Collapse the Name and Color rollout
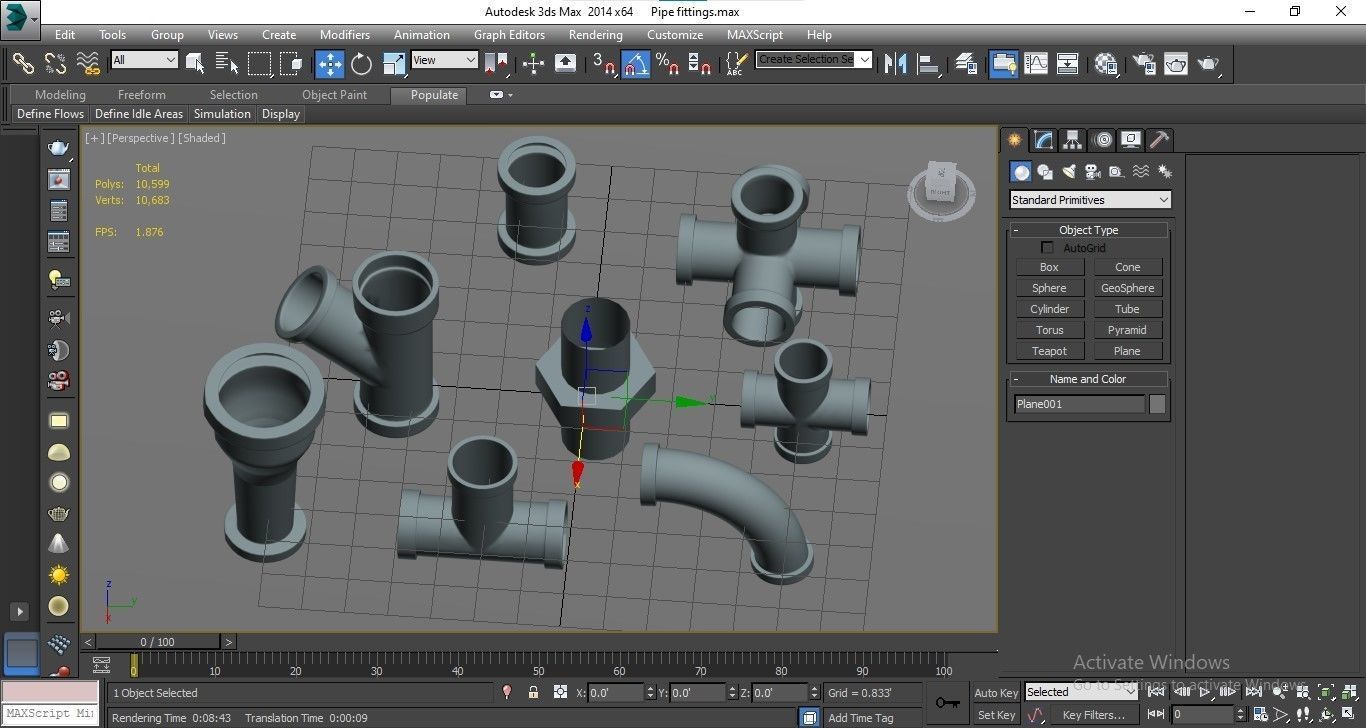Screen dimensions: 1366x728 (1088, 379)
